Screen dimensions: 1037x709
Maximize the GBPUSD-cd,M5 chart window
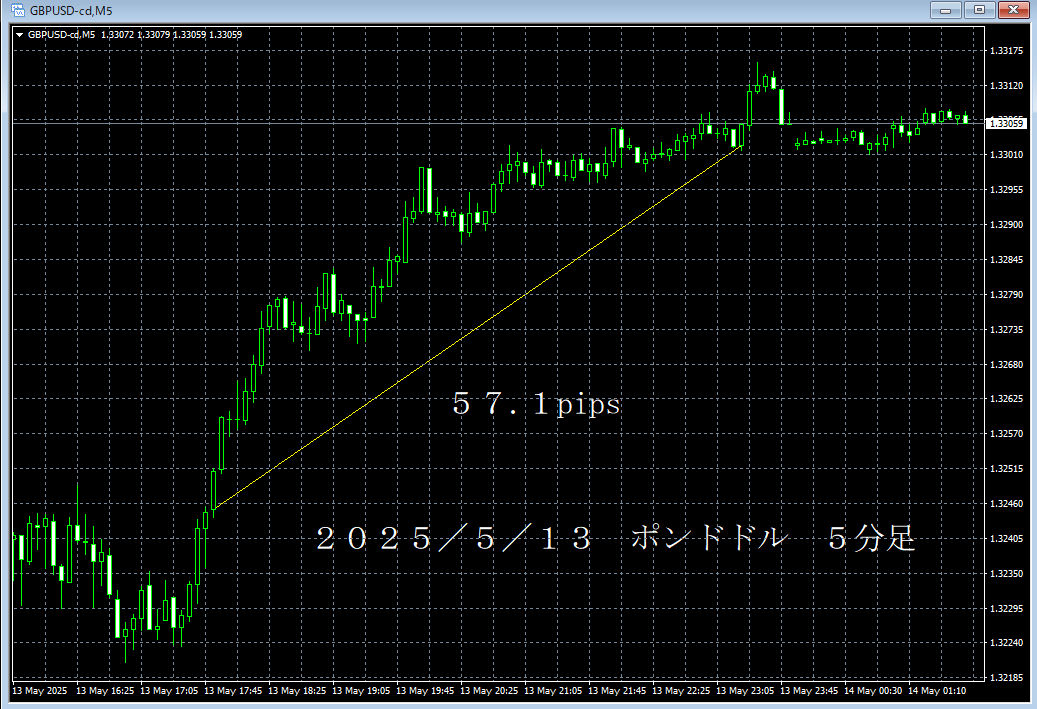tap(979, 10)
